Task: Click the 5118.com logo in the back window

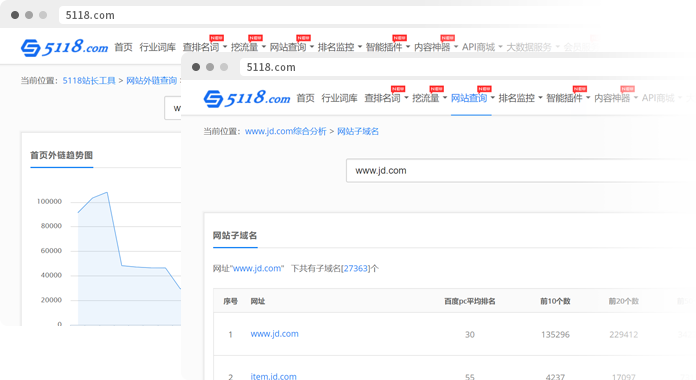Action: [x=64, y=47]
